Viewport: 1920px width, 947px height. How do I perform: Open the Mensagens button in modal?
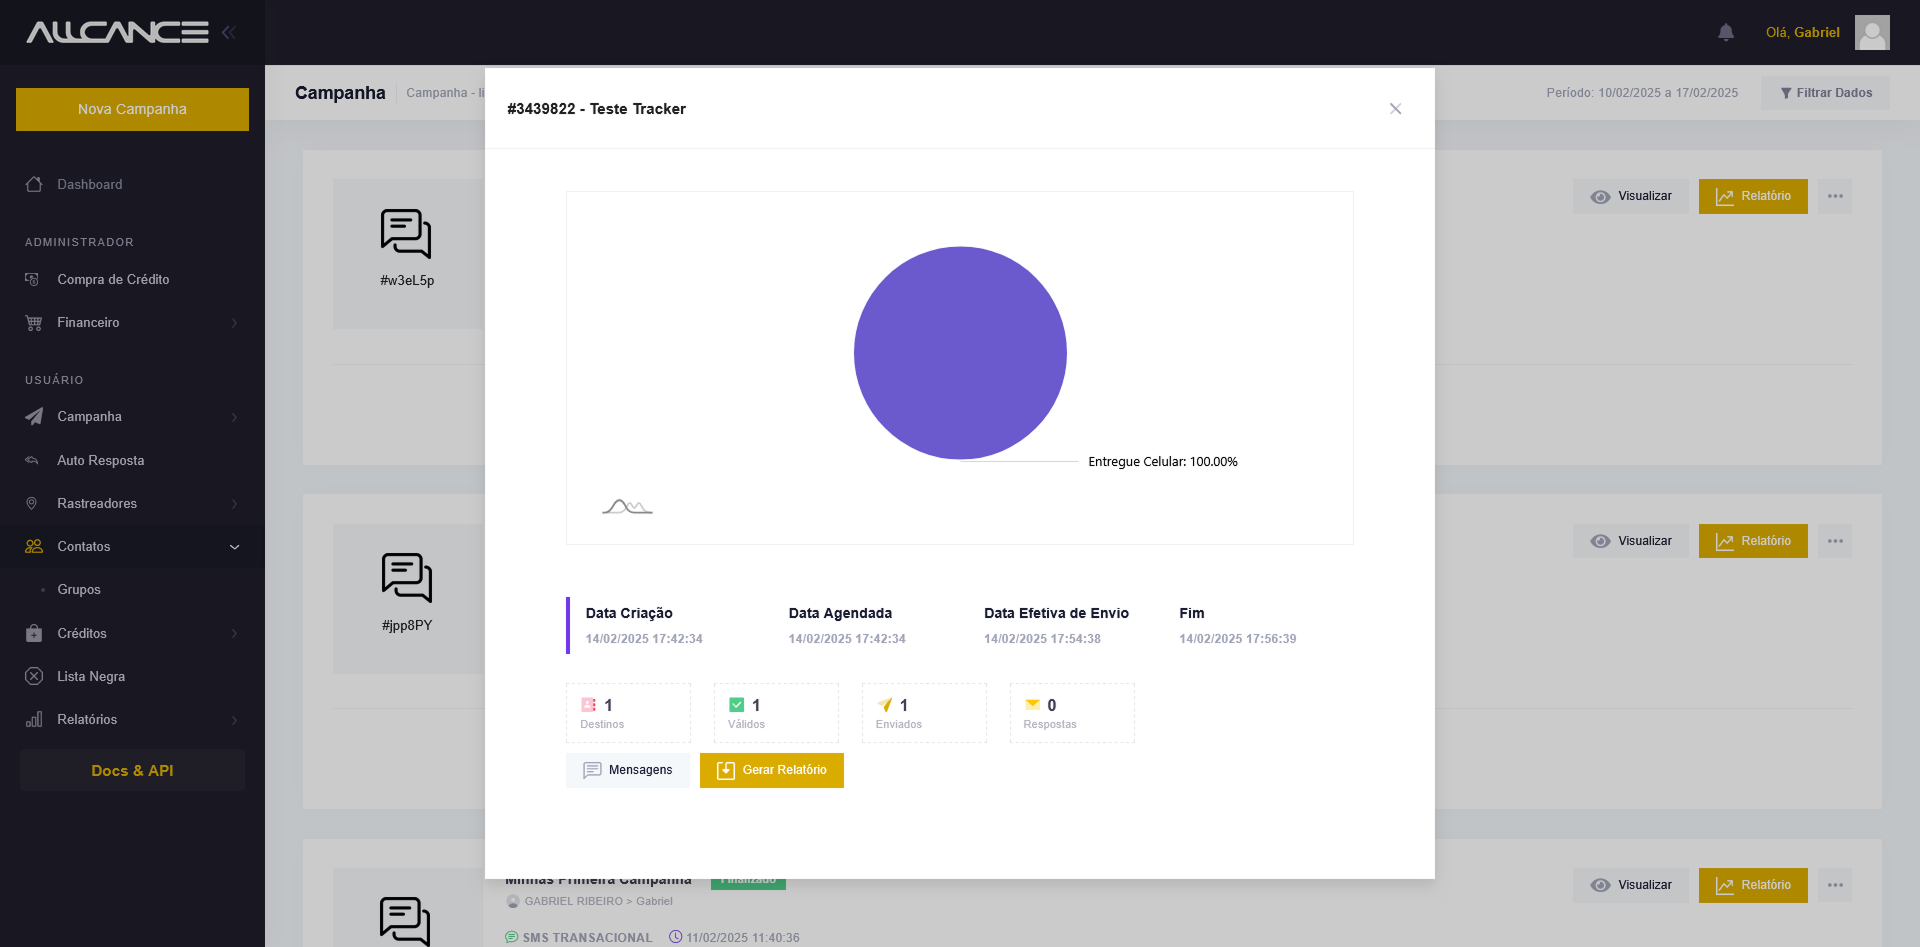point(627,770)
